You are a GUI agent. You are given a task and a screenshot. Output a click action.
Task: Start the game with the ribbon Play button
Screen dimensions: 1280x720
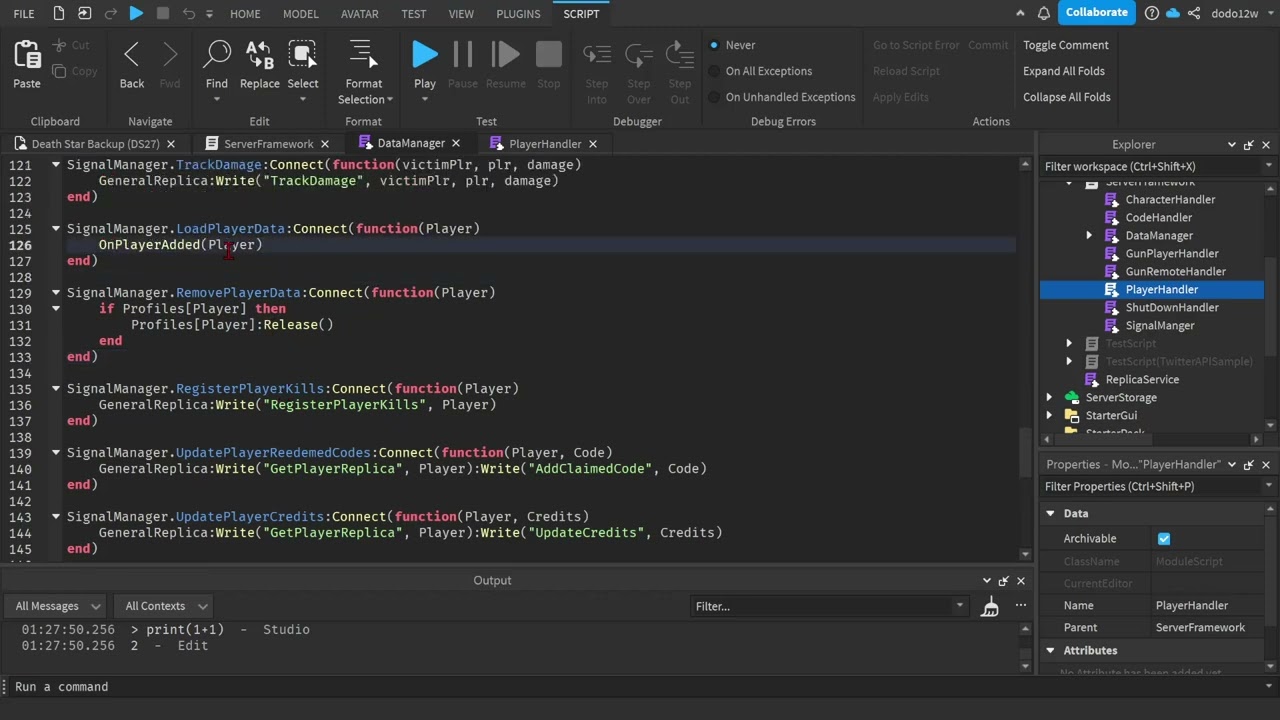(425, 56)
